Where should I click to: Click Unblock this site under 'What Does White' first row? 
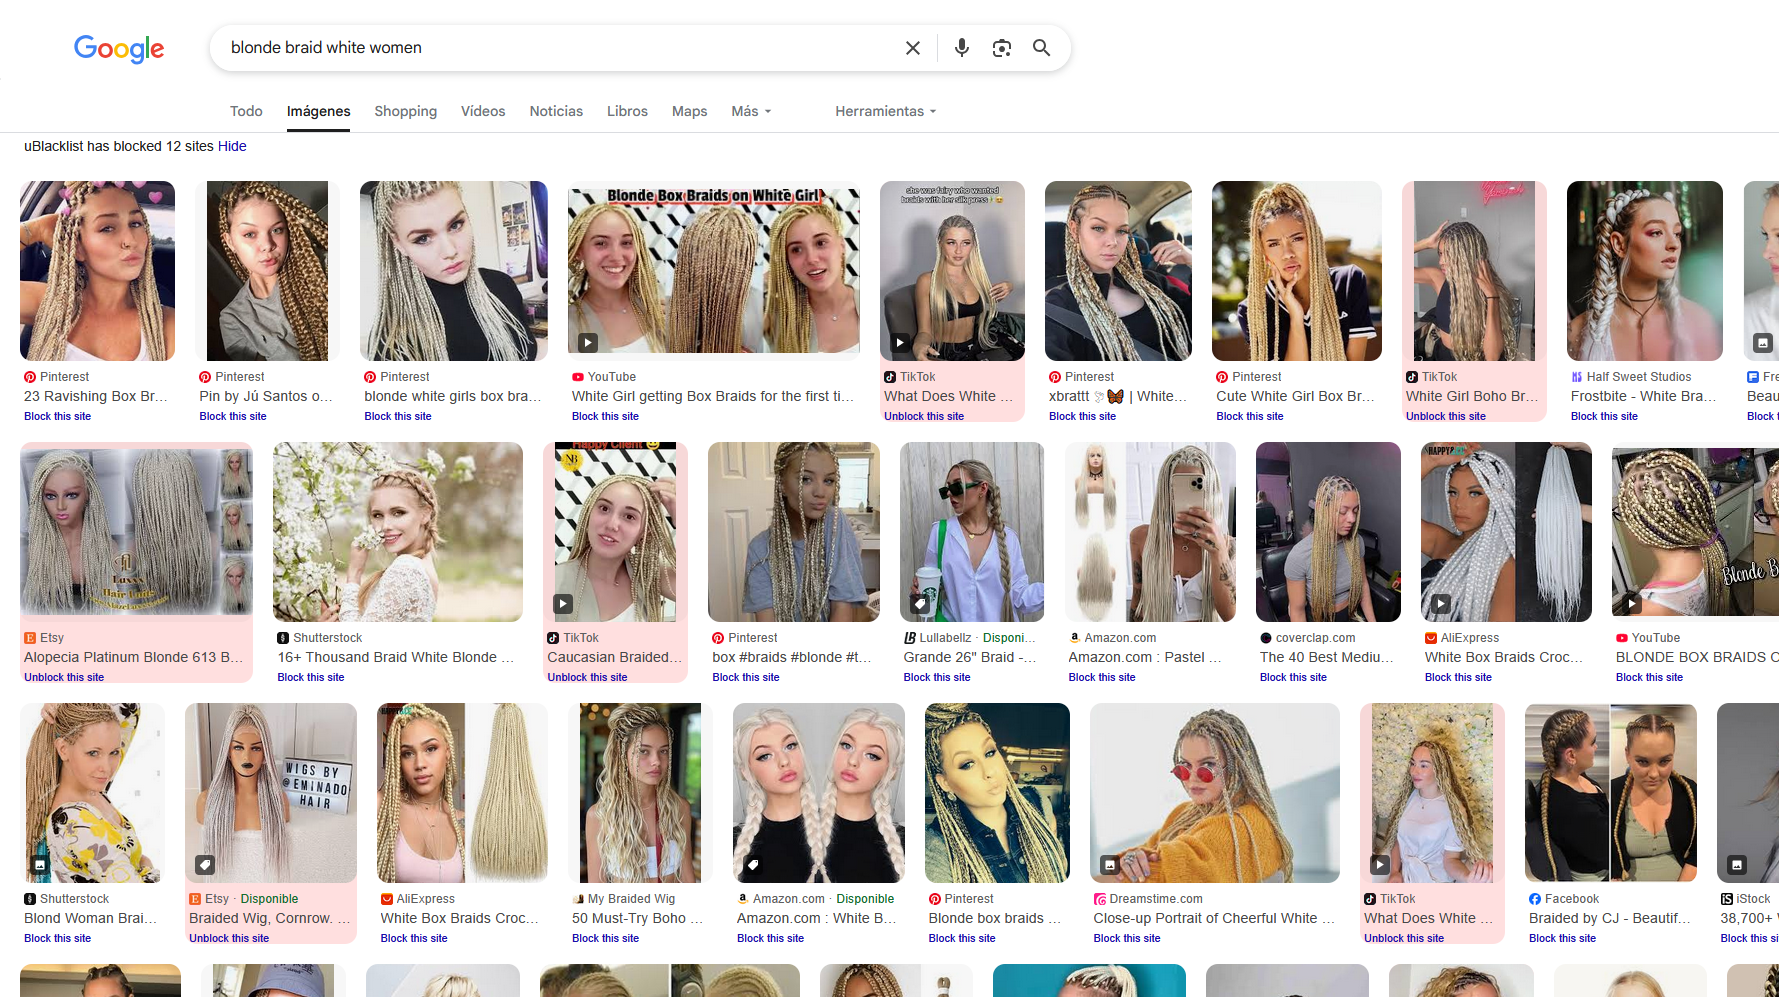click(x=924, y=416)
